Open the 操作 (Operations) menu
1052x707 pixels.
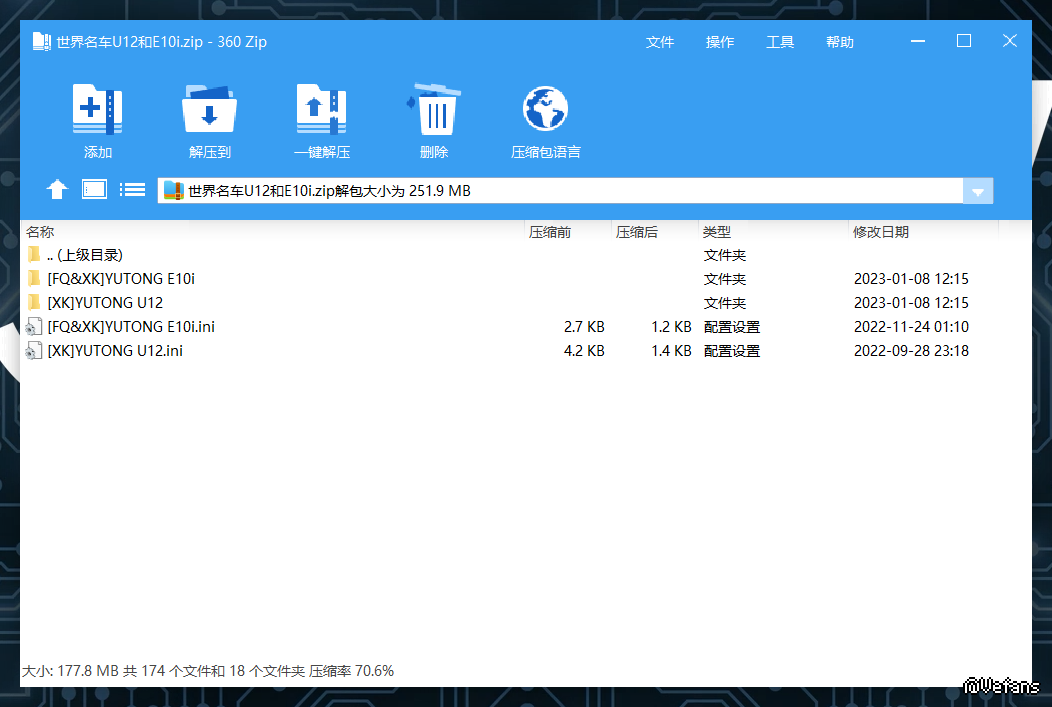pos(720,42)
